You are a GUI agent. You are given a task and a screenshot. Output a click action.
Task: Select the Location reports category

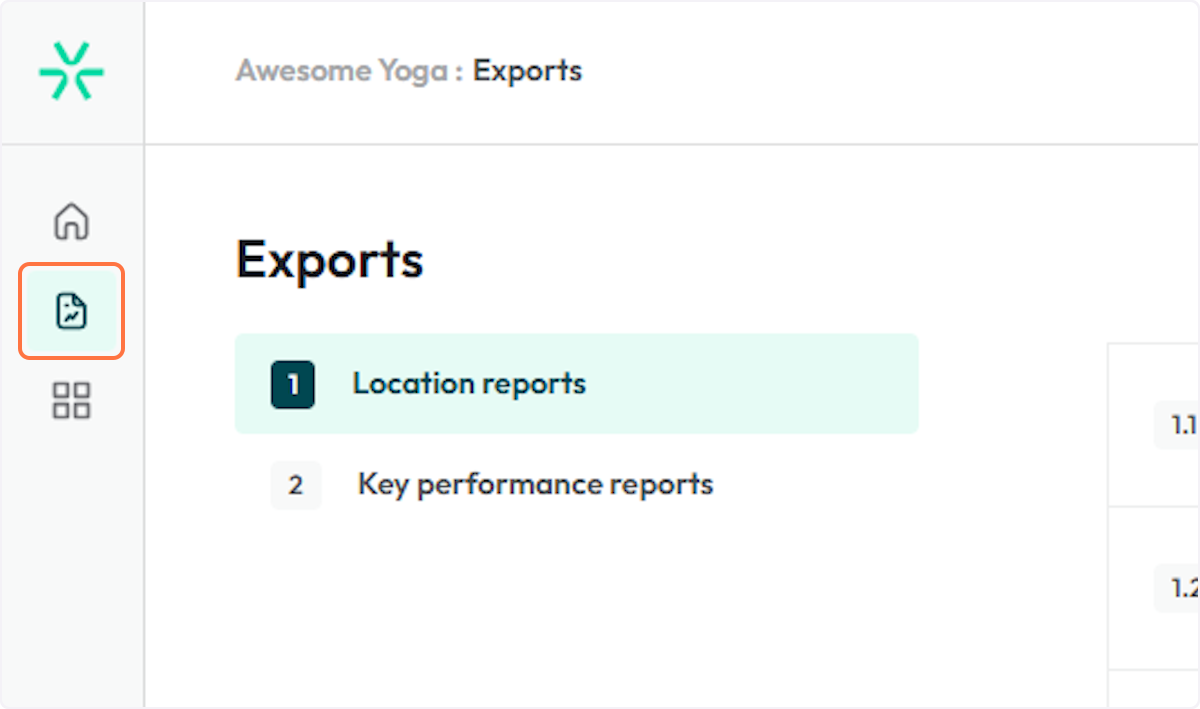469,384
